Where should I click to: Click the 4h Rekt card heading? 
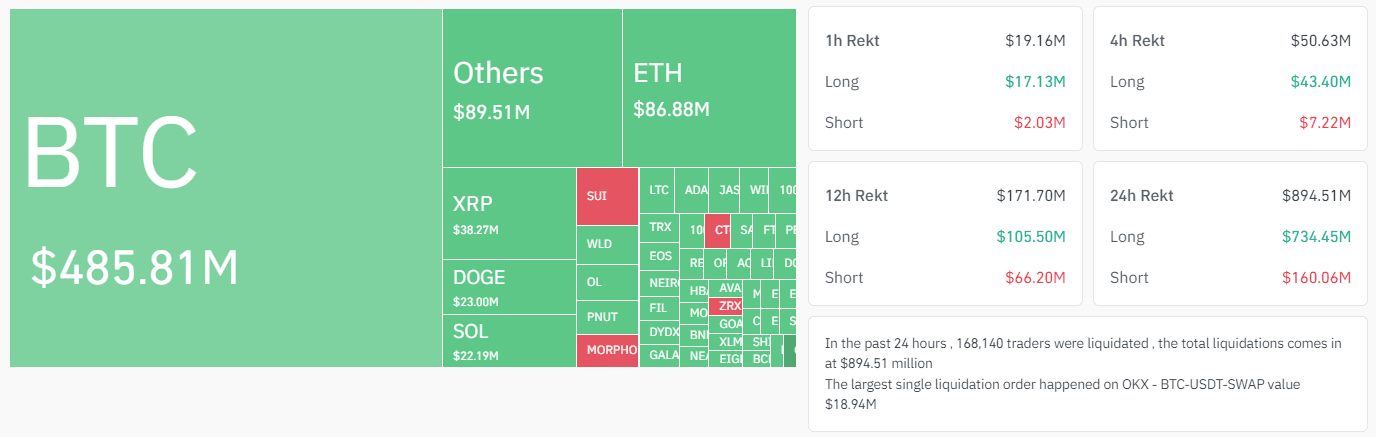(x=1137, y=41)
